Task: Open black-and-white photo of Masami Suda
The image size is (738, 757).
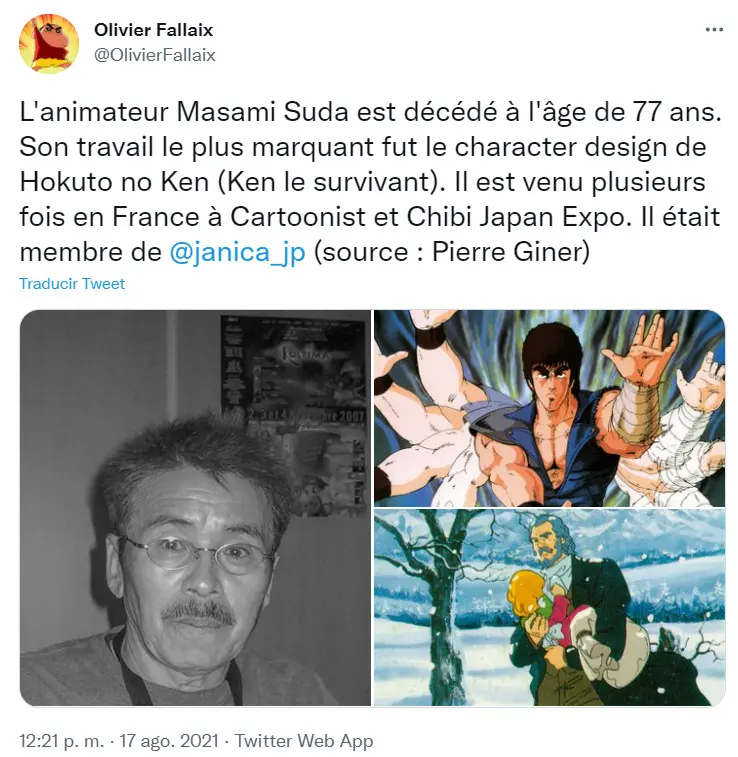Action: [195, 508]
